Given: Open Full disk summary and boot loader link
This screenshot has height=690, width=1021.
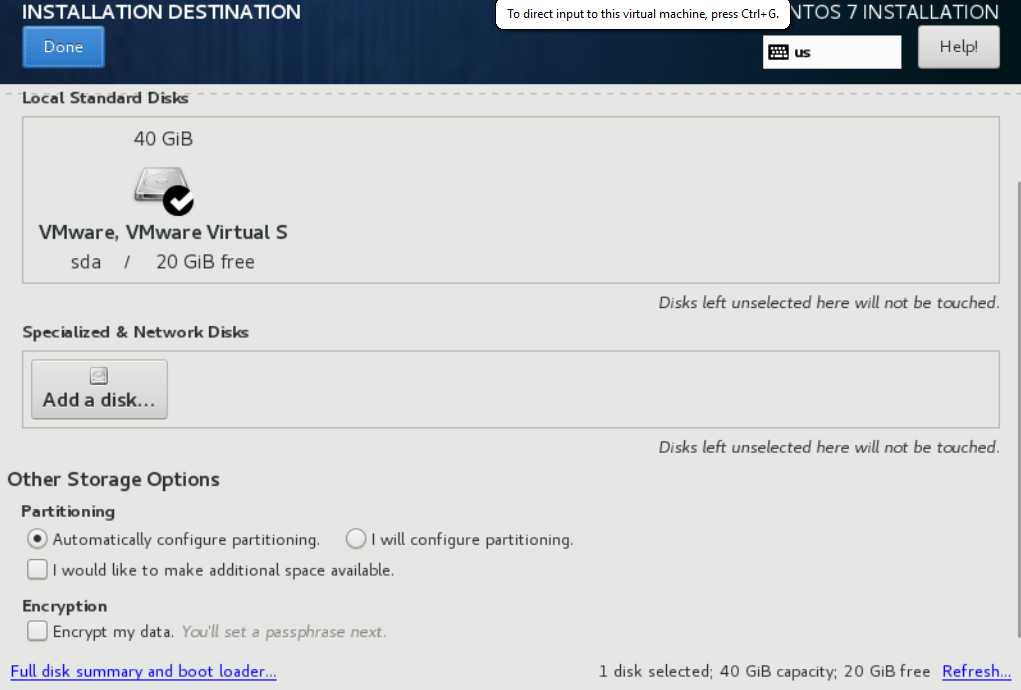Looking at the screenshot, I should [x=143, y=671].
